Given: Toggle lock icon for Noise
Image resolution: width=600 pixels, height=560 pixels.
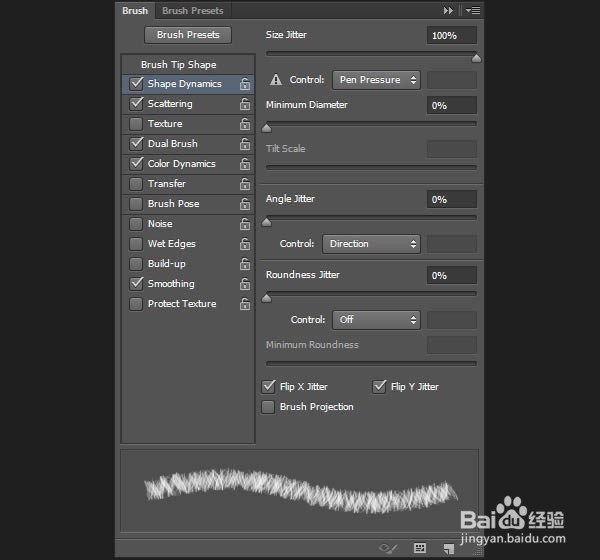Looking at the screenshot, I should click(245, 224).
